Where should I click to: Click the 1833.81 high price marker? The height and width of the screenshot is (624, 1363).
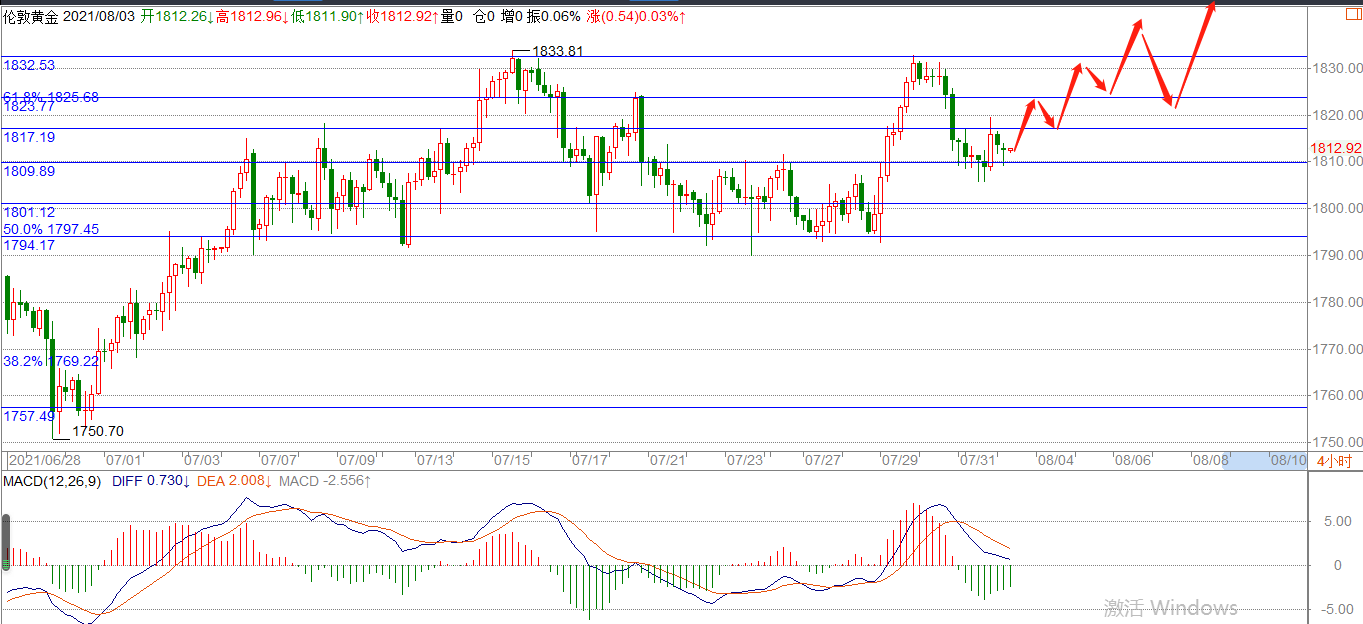tap(556, 50)
